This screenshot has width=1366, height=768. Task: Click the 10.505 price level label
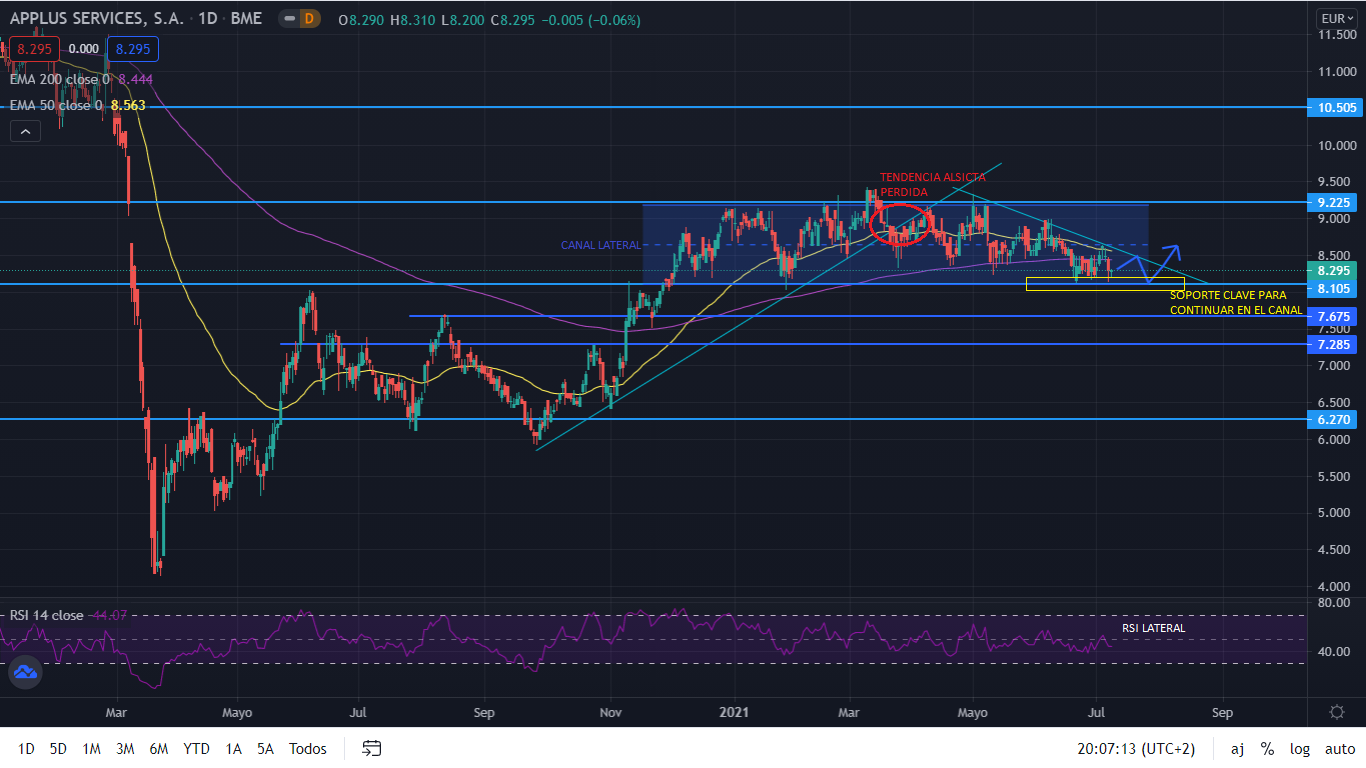[x=1336, y=107]
